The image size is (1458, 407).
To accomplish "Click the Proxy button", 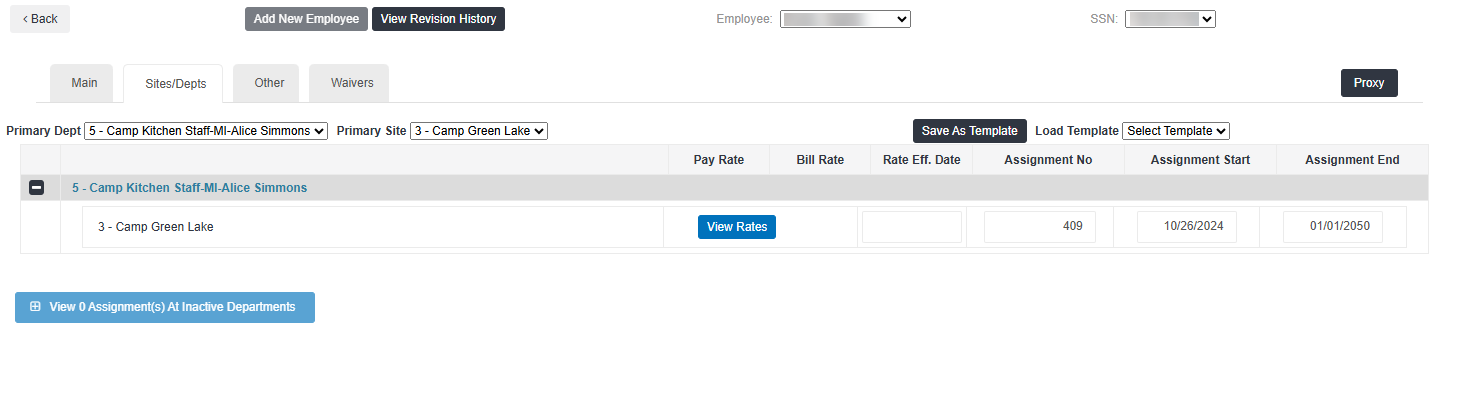I will tap(1368, 83).
